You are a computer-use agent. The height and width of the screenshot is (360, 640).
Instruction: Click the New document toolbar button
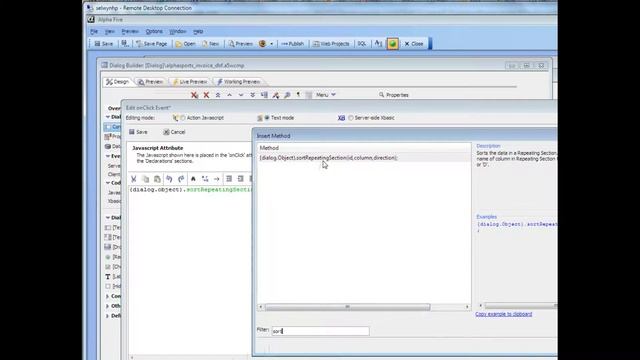pyautogui.click(x=211, y=44)
